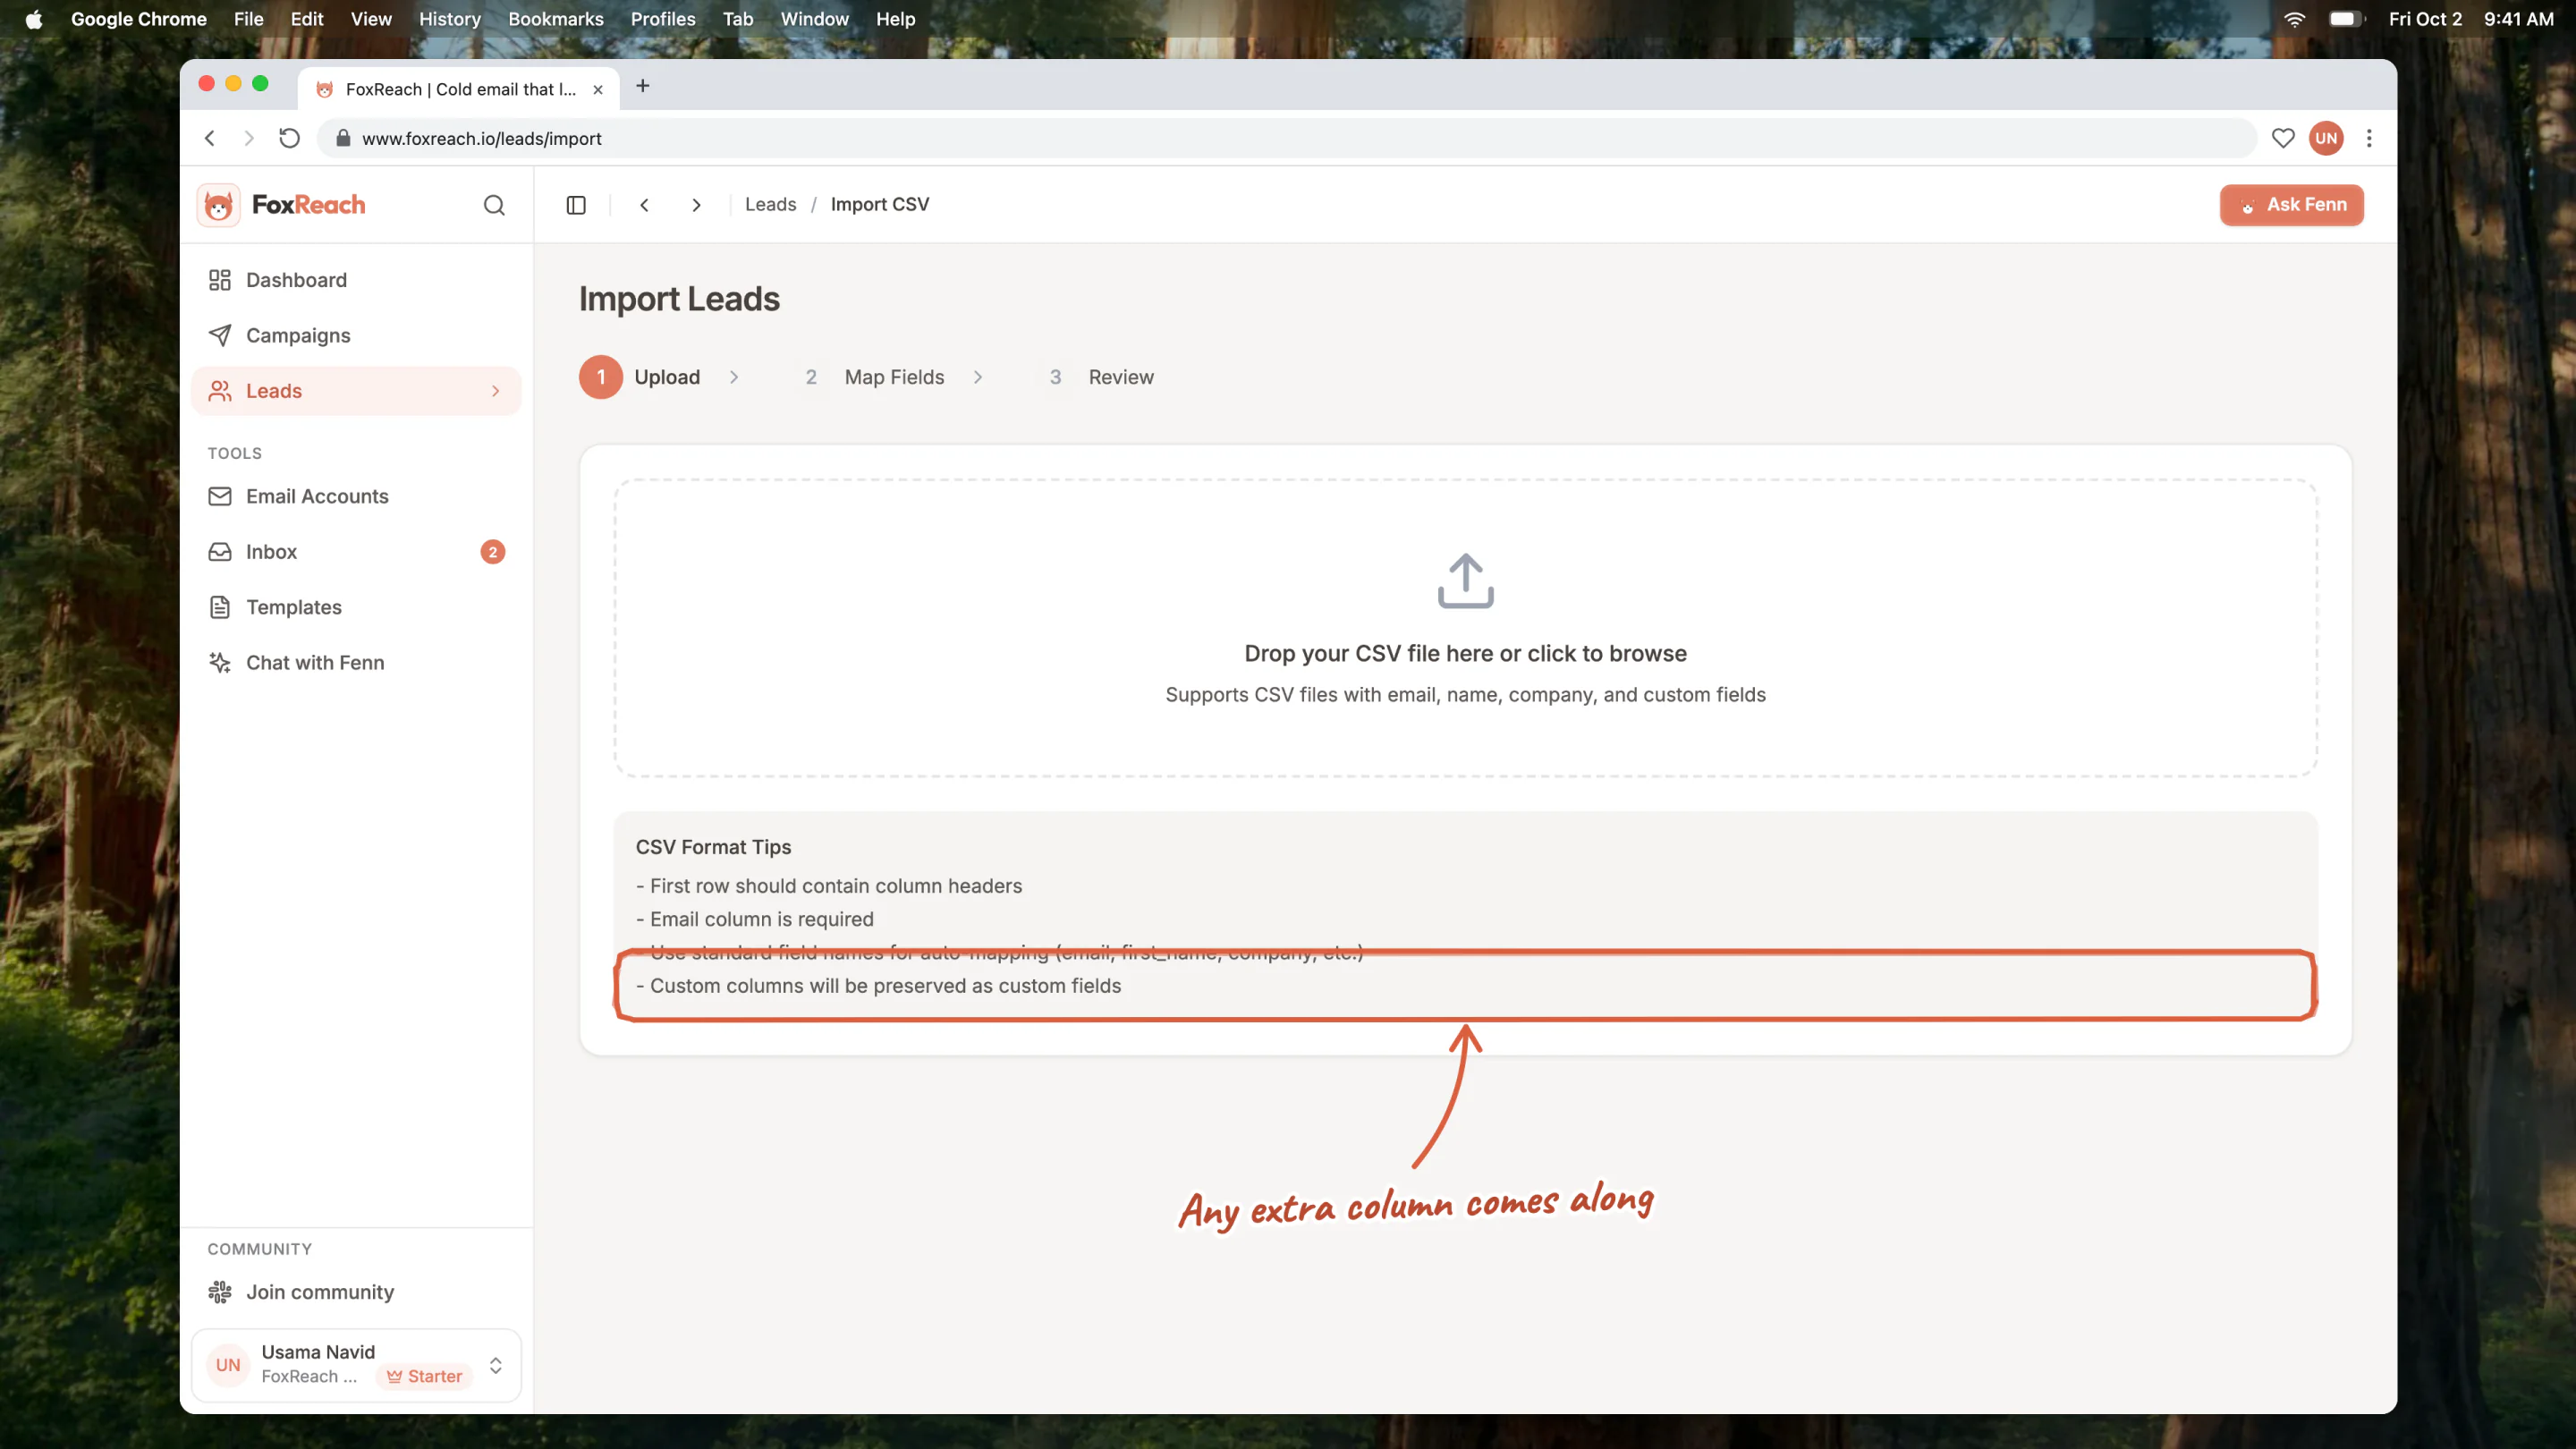Select step 1 Upload
The height and width of the screenshot is (1449, 2576).
[640, 377]
